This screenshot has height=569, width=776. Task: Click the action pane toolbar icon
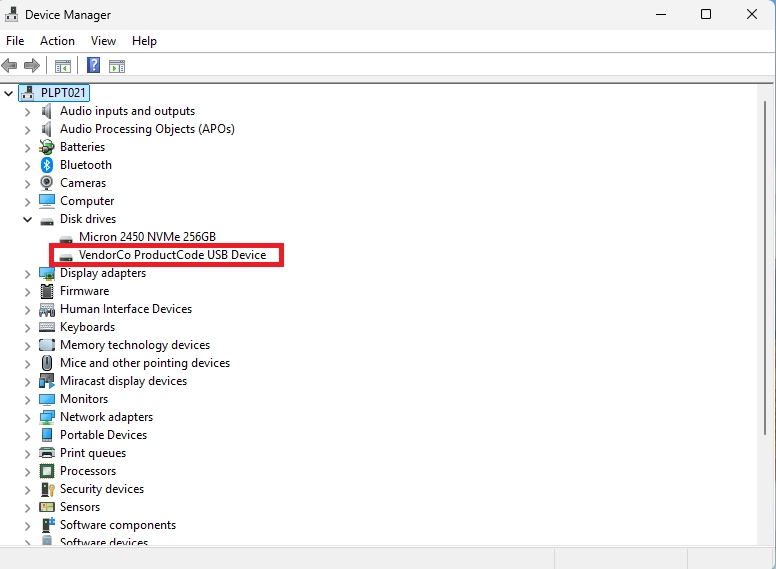[x=117, y=66]
